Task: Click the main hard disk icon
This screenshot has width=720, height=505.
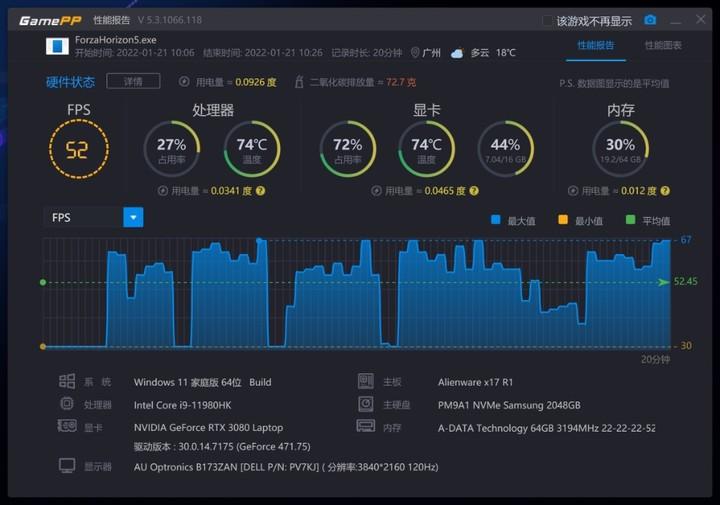Action: (366, 404)
